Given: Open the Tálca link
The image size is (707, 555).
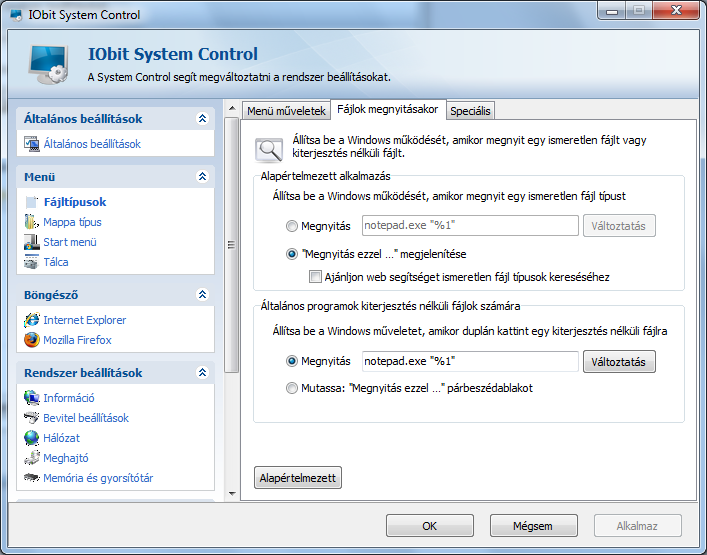Looking at the screenshot, I should coord(56,262).
